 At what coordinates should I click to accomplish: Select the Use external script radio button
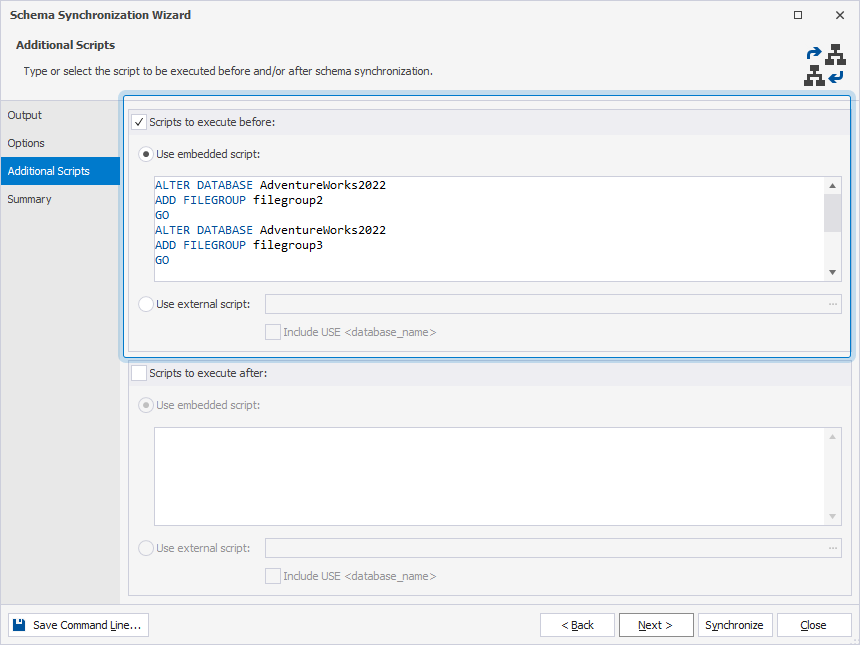[x=145, y=304]
